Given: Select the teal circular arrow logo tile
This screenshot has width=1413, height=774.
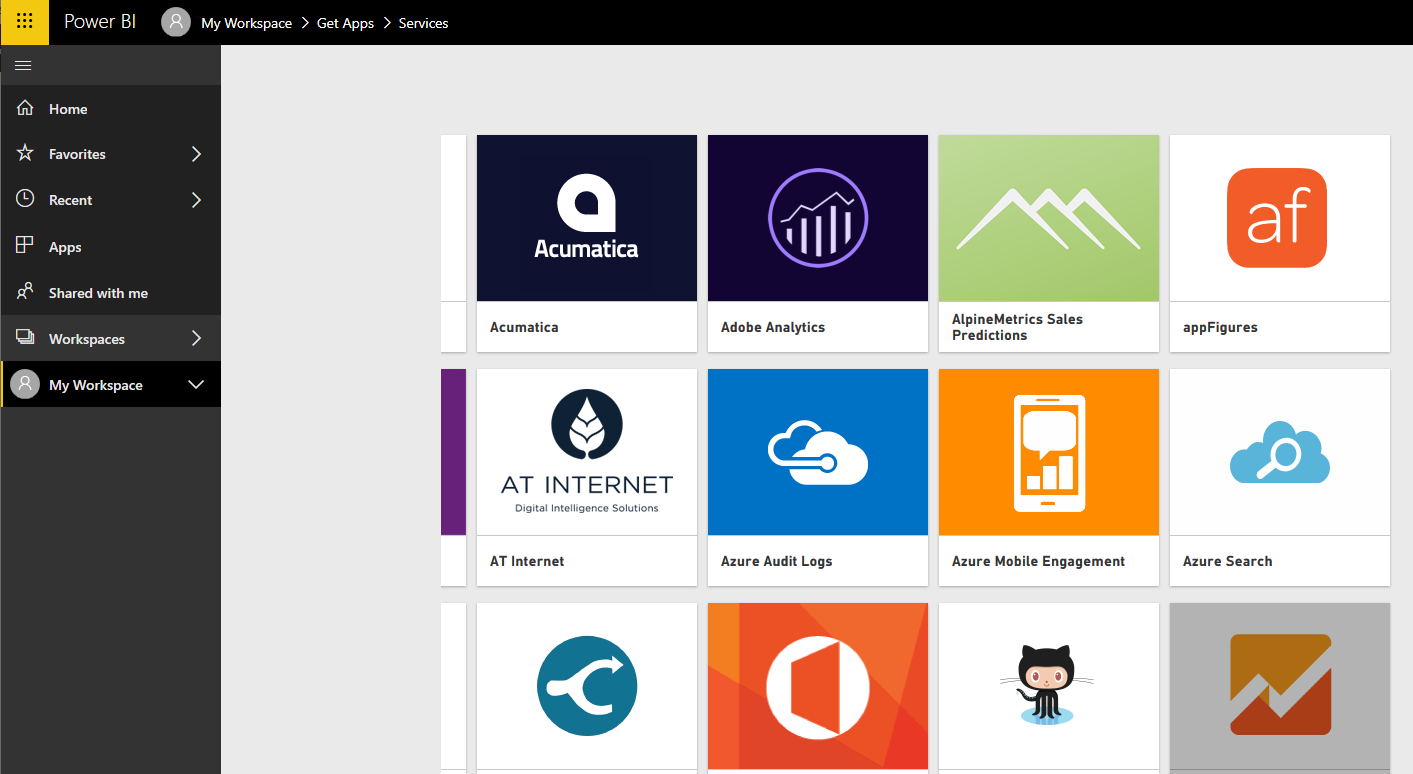Looking at the screenshot, I should pos(587,686).
